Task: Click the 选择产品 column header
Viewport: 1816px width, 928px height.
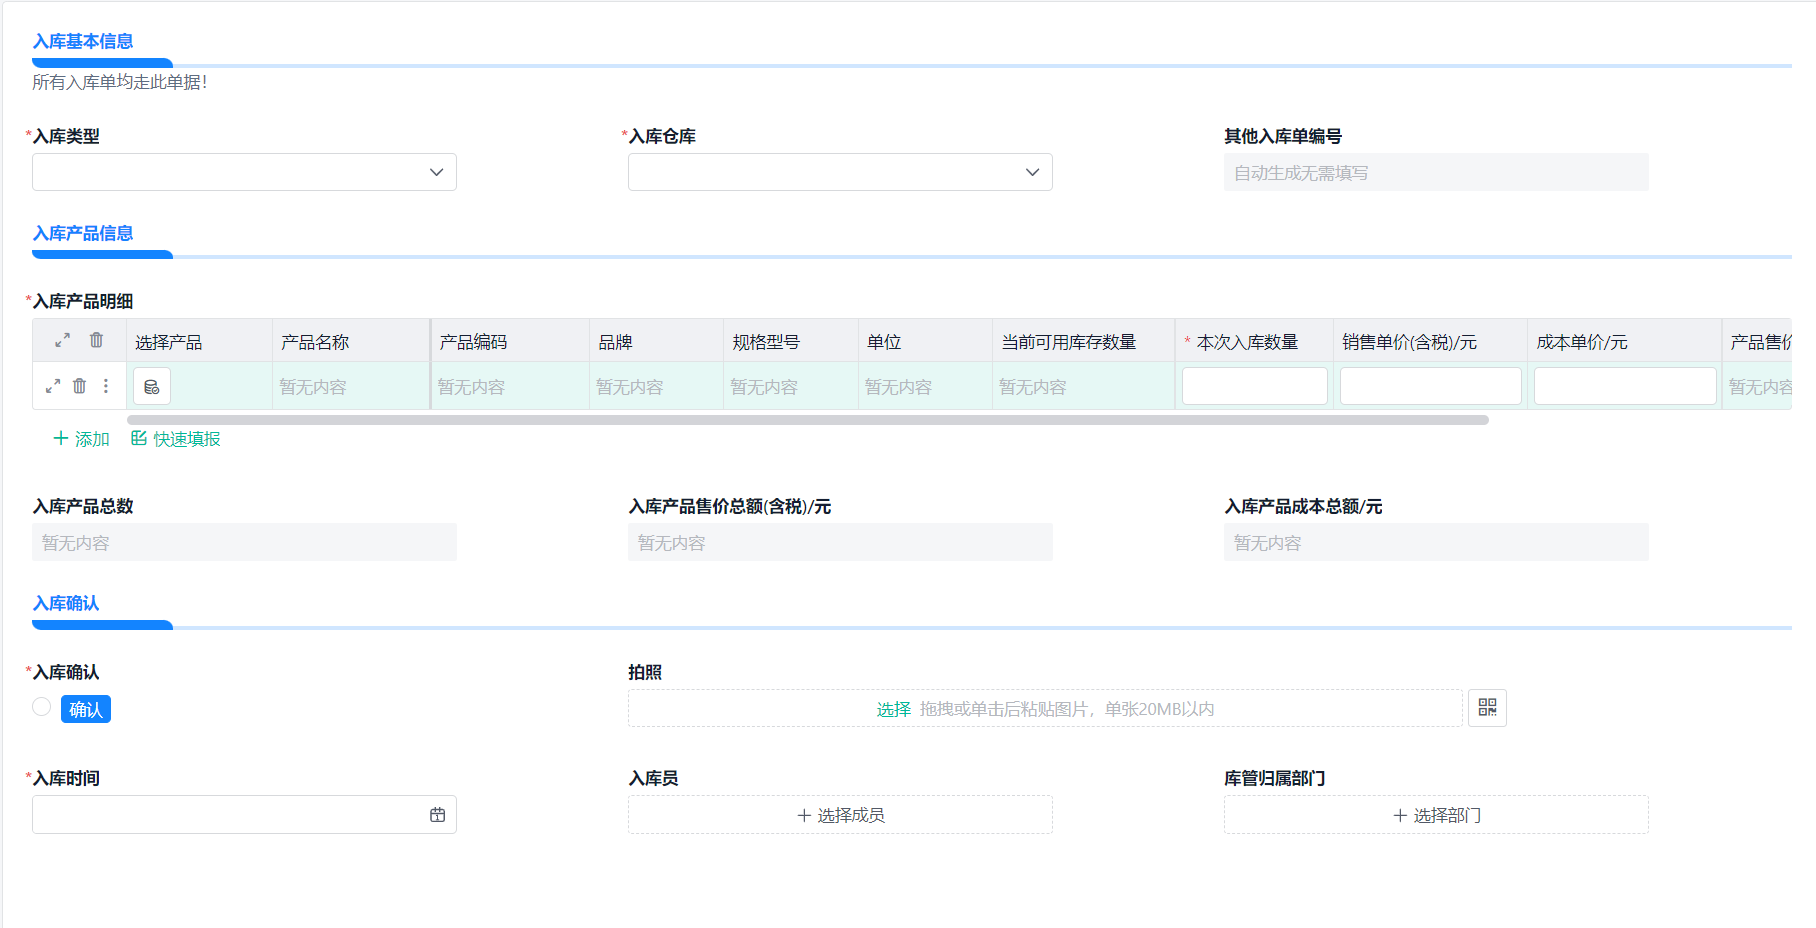Action: click(x=199, y=341)
